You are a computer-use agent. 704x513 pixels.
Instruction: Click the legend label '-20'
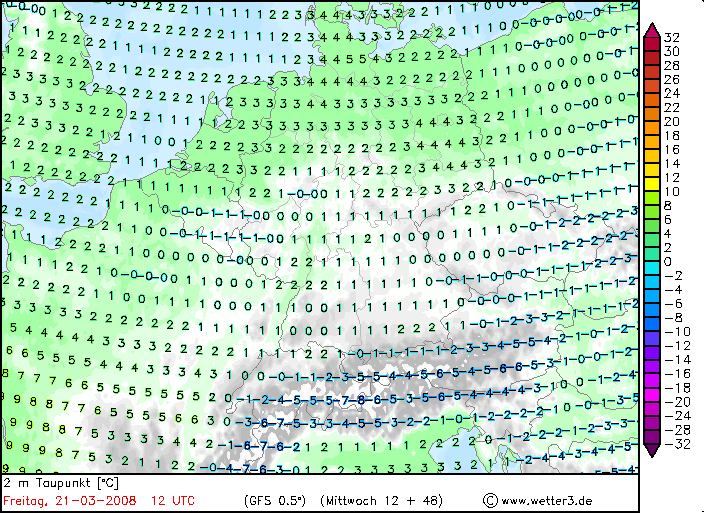pyautogui.click(x=677, y=402)
